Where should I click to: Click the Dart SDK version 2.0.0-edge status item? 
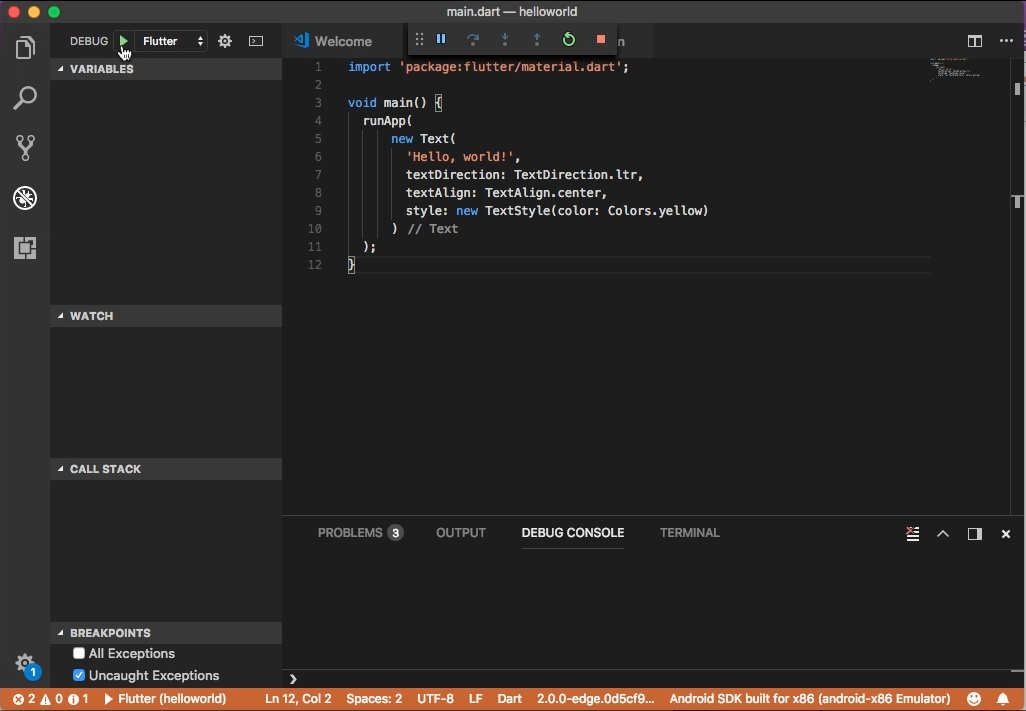pyautogui.click(x=595, y=699)
